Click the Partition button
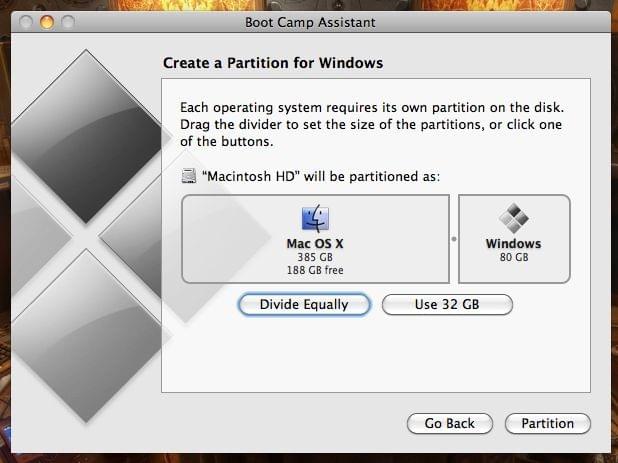 click(548, 423)
